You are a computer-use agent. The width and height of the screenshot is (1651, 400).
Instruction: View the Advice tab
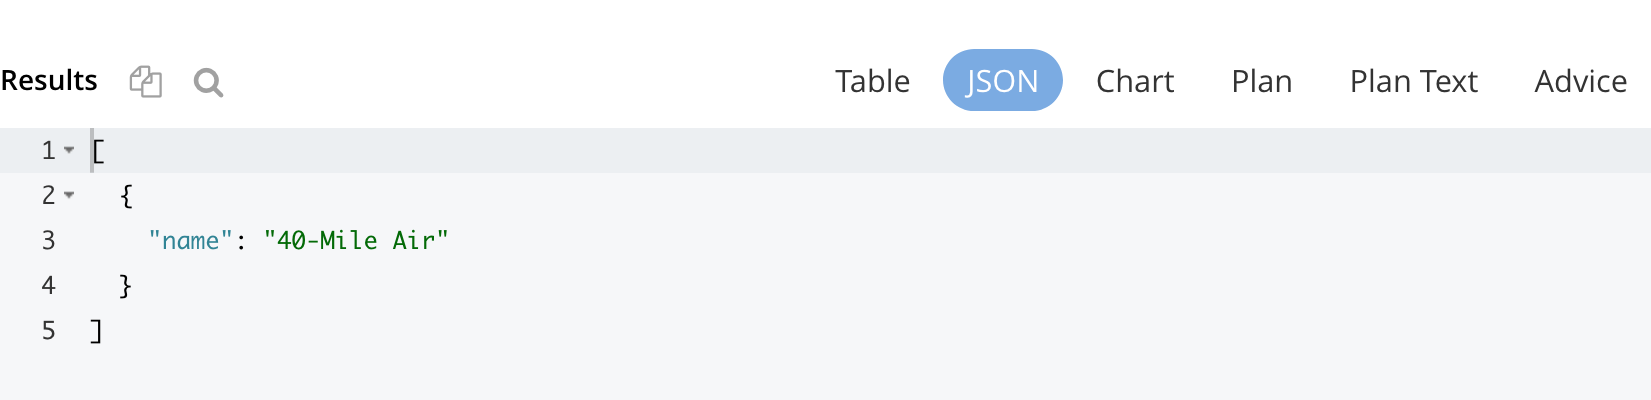point(1580,81)
